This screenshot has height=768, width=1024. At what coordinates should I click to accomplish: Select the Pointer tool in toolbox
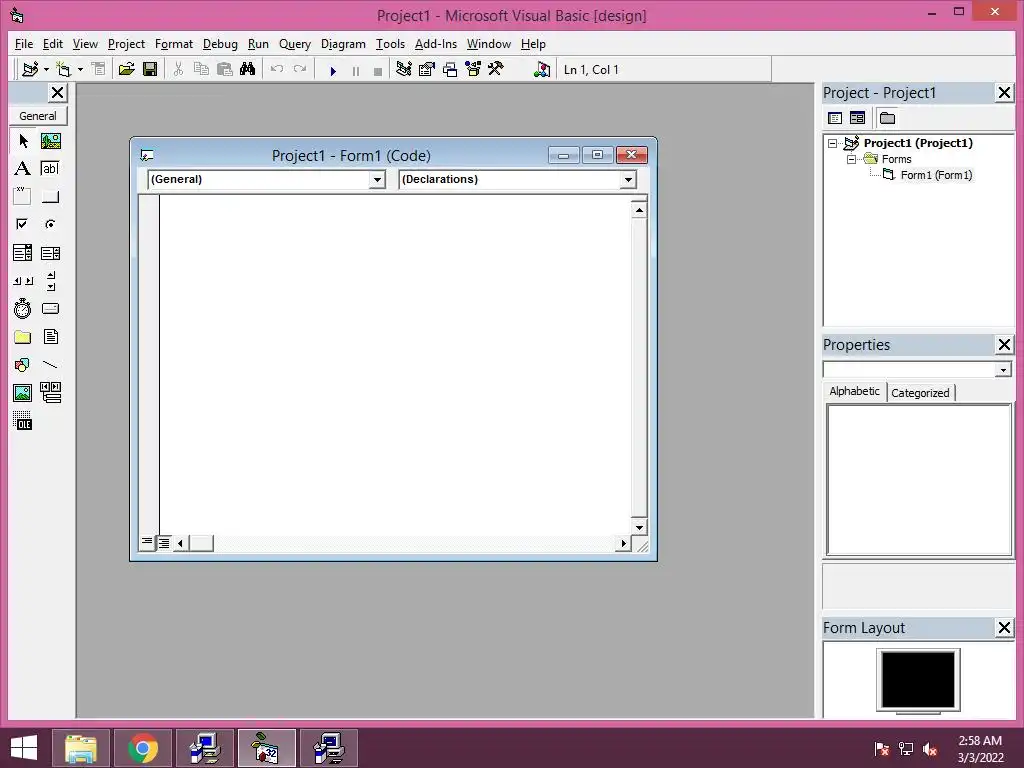[x=23, y=140]
